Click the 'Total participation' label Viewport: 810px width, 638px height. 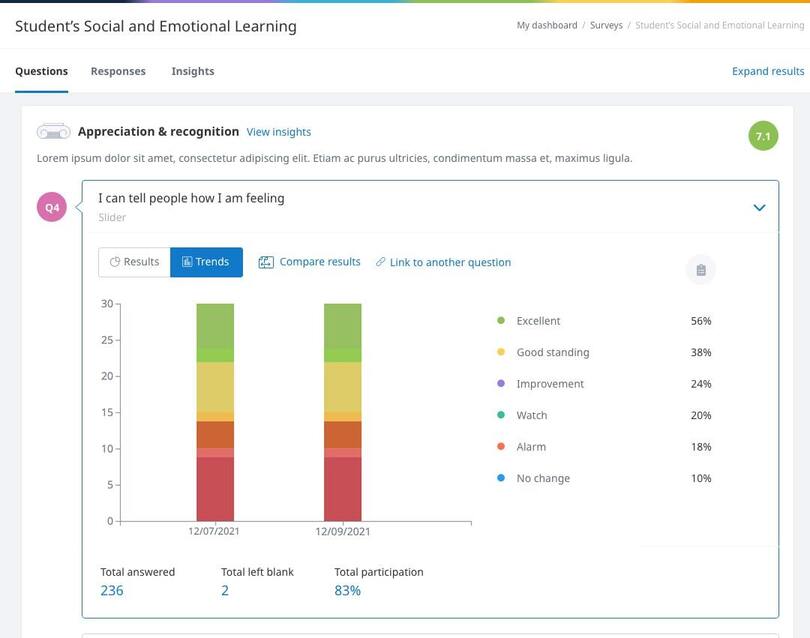[x=379, y=572]
